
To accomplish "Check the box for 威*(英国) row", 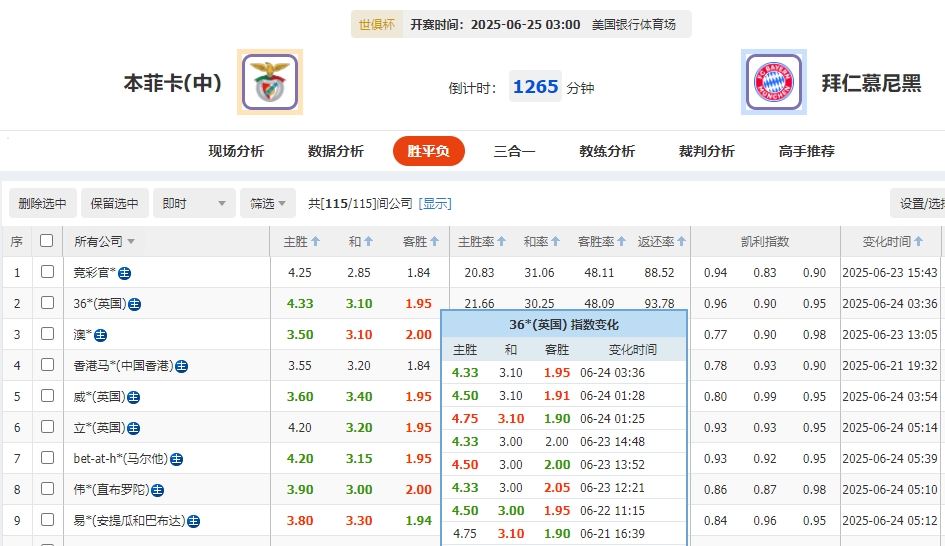I will (47, 397).
